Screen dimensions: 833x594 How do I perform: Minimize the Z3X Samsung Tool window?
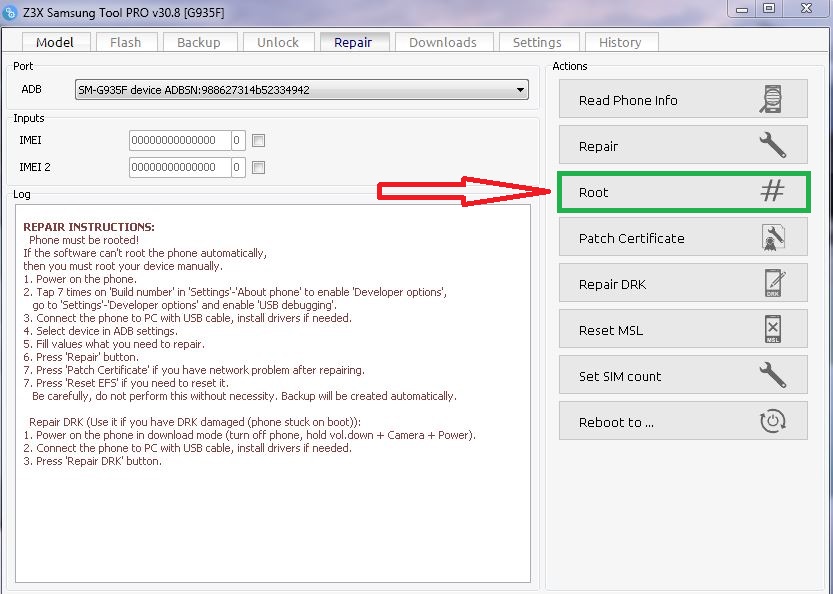click(x=742, y=9)
